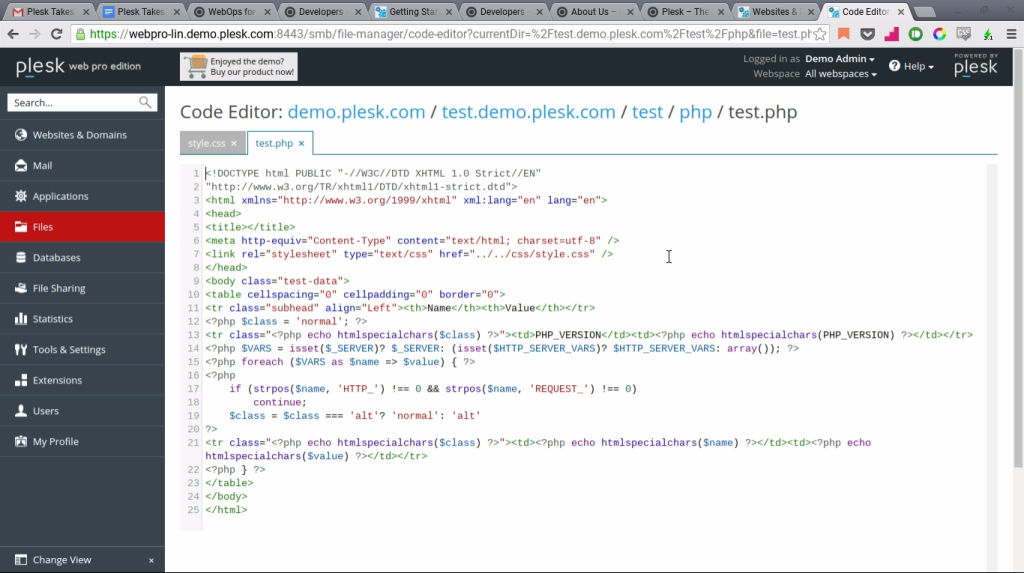1024x573 pixels.
Task: Click in the sidebar Search field
Action: 70,102
